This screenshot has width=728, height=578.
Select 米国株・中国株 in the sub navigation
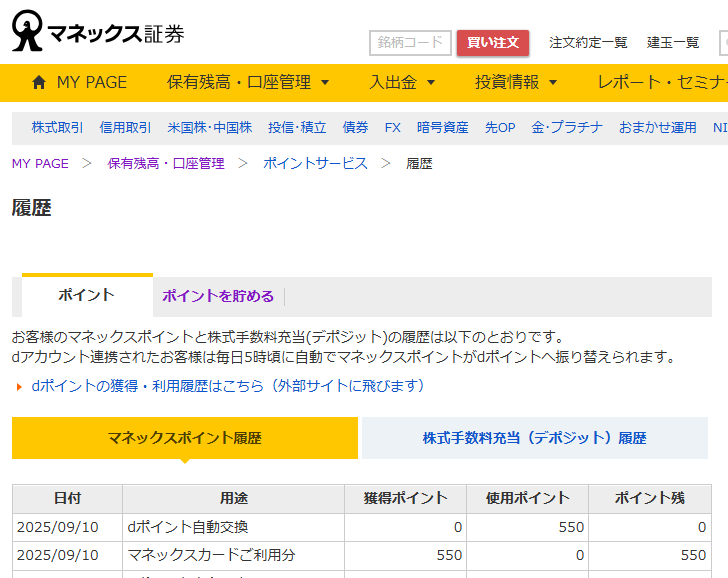[x=209, y=127]
